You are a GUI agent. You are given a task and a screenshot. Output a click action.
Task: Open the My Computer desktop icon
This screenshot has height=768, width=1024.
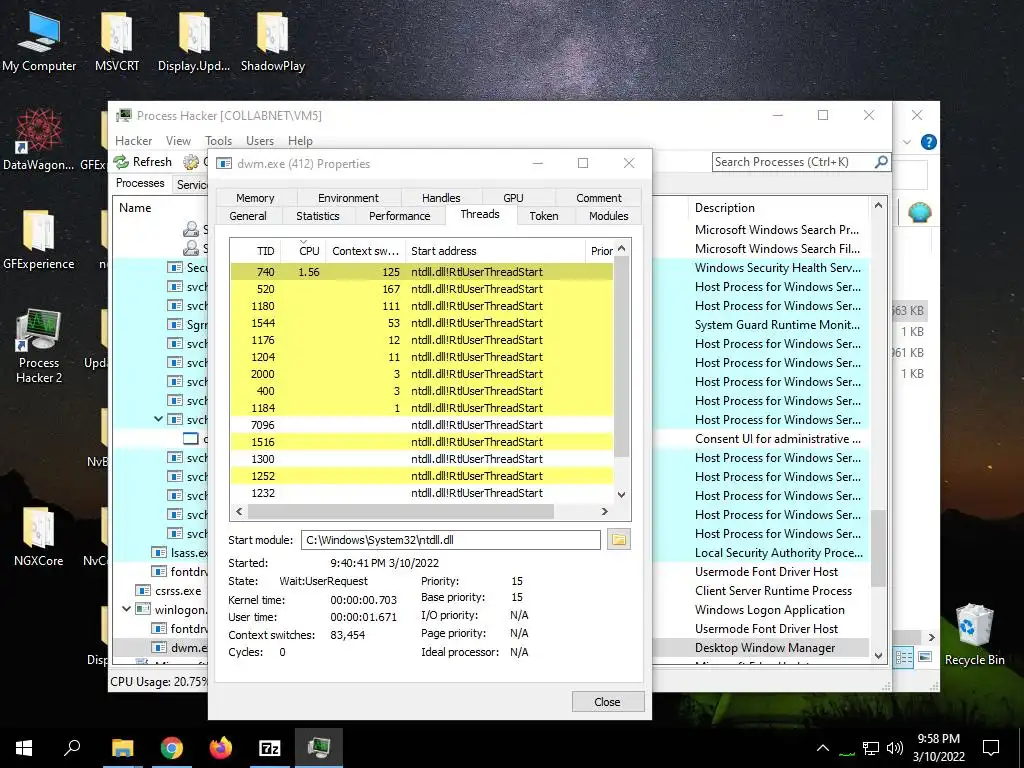tap(39, 40)
